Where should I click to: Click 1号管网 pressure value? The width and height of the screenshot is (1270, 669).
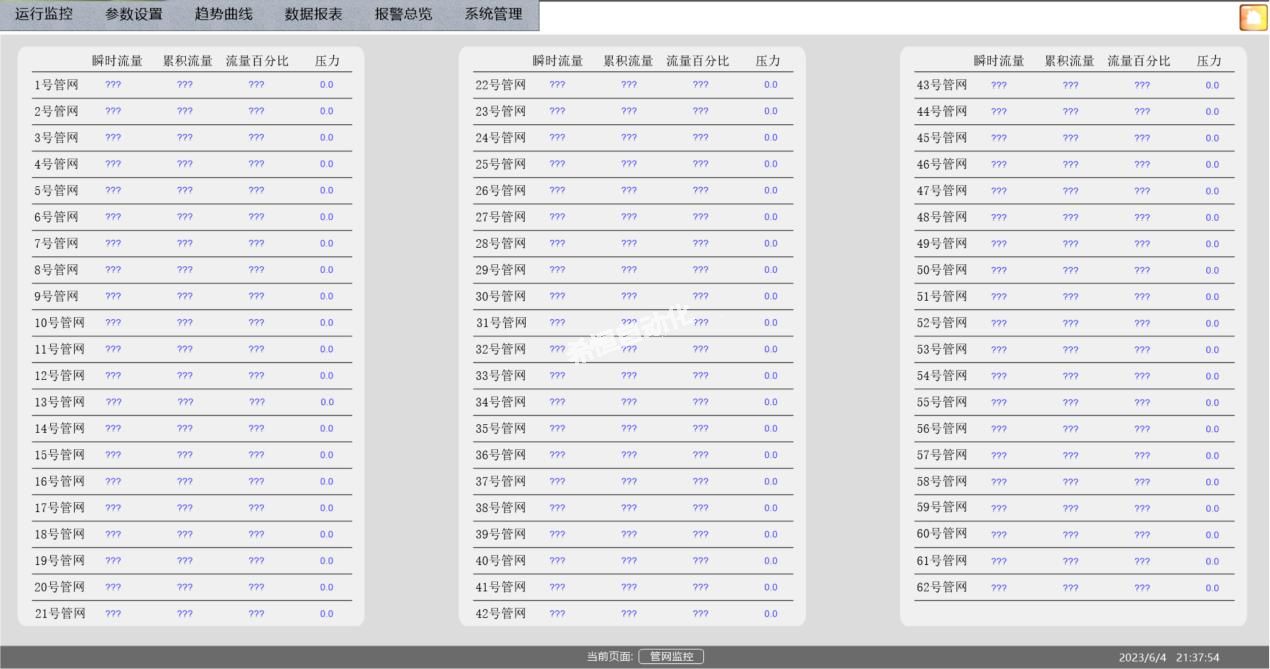coord(327,85)
